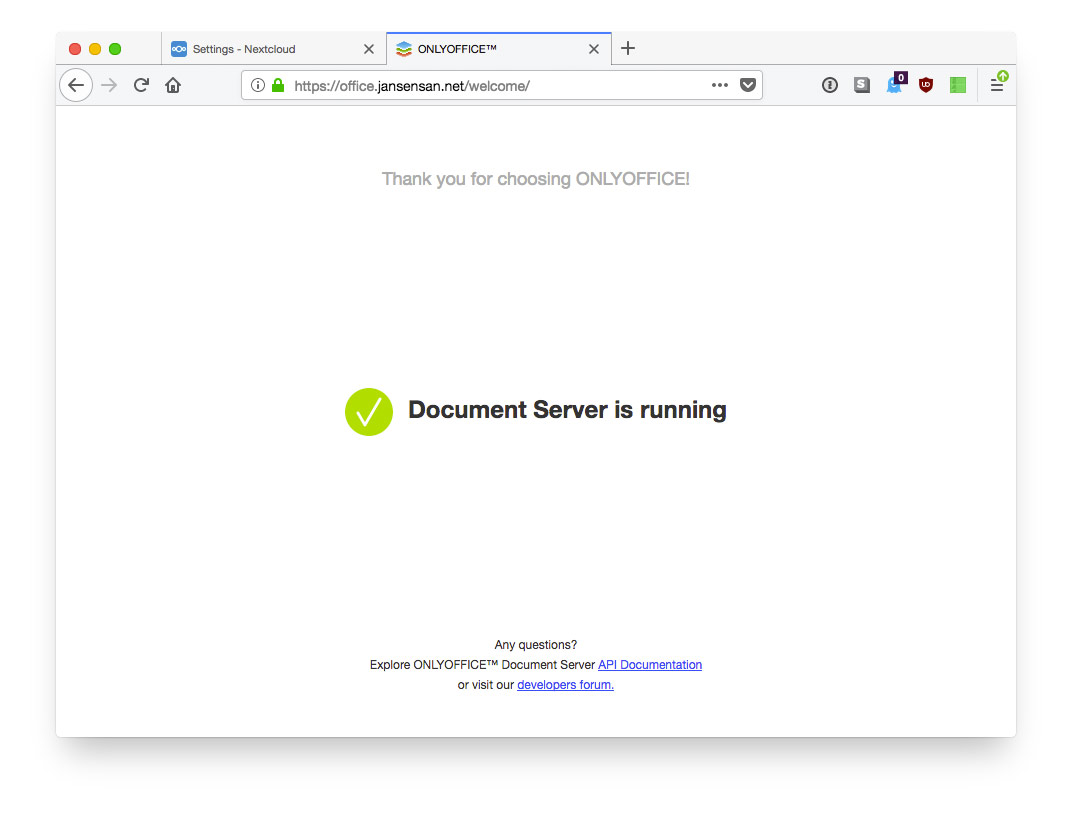
Task: Click the red close window button
Action: tap(75, 49)
